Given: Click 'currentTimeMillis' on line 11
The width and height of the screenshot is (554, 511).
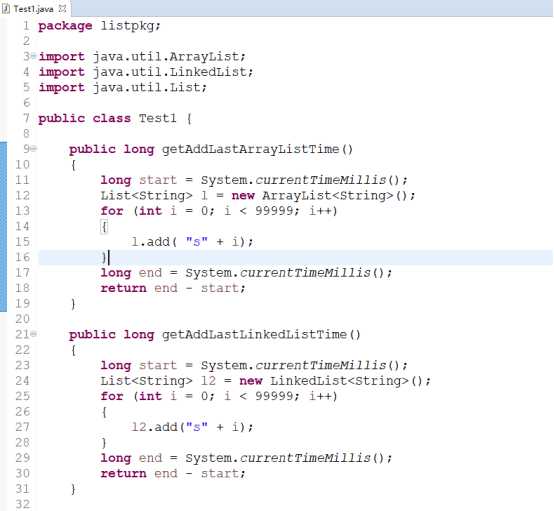Looking at the screenshot, I should 321,180.
